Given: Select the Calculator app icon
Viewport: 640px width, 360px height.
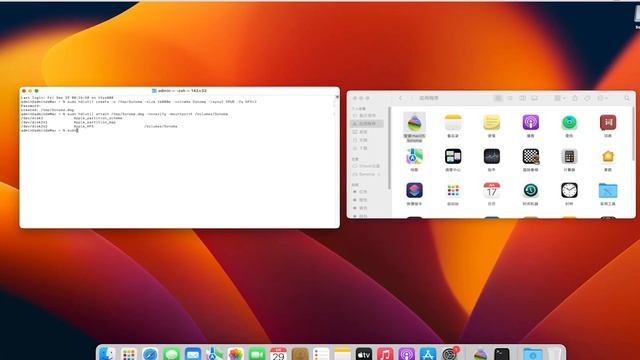Looking at the screenshot, I should pyautogui.click(x=569, y=156).
